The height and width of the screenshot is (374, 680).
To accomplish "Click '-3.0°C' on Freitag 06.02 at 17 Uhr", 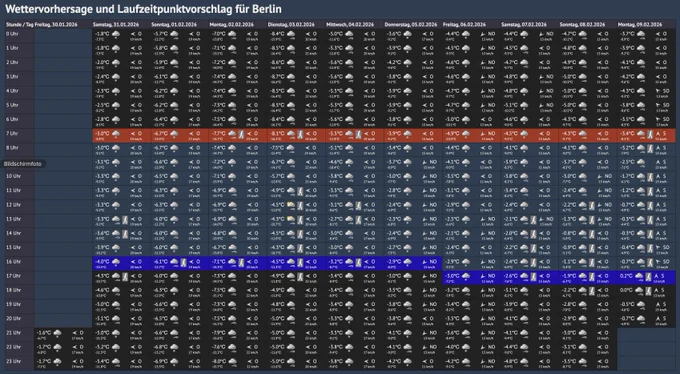I will click(x=452, y=276).
